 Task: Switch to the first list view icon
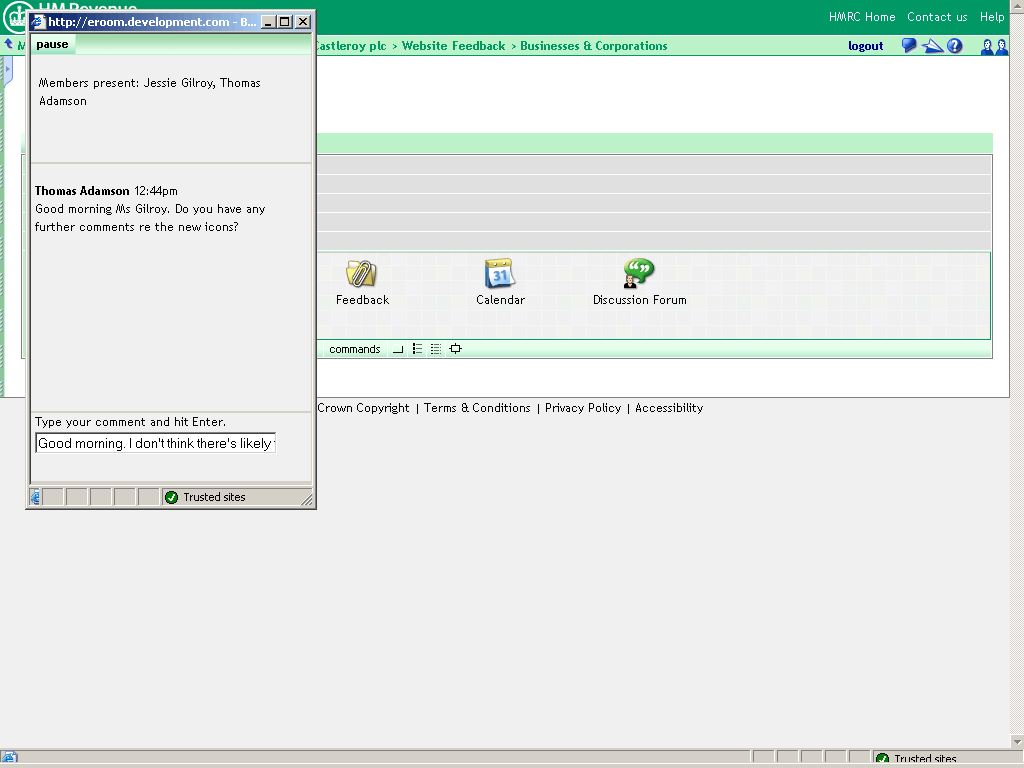[x=417, y=349]
